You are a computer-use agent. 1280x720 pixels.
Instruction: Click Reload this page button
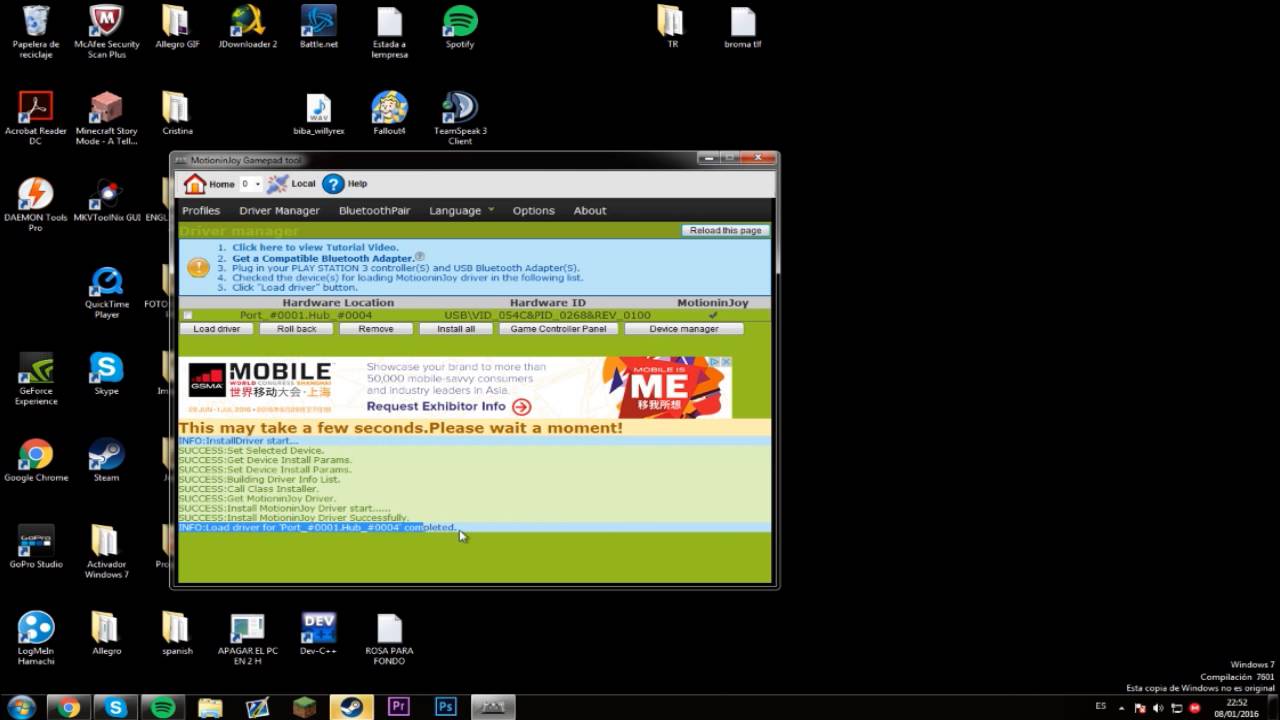pos(726,230)
